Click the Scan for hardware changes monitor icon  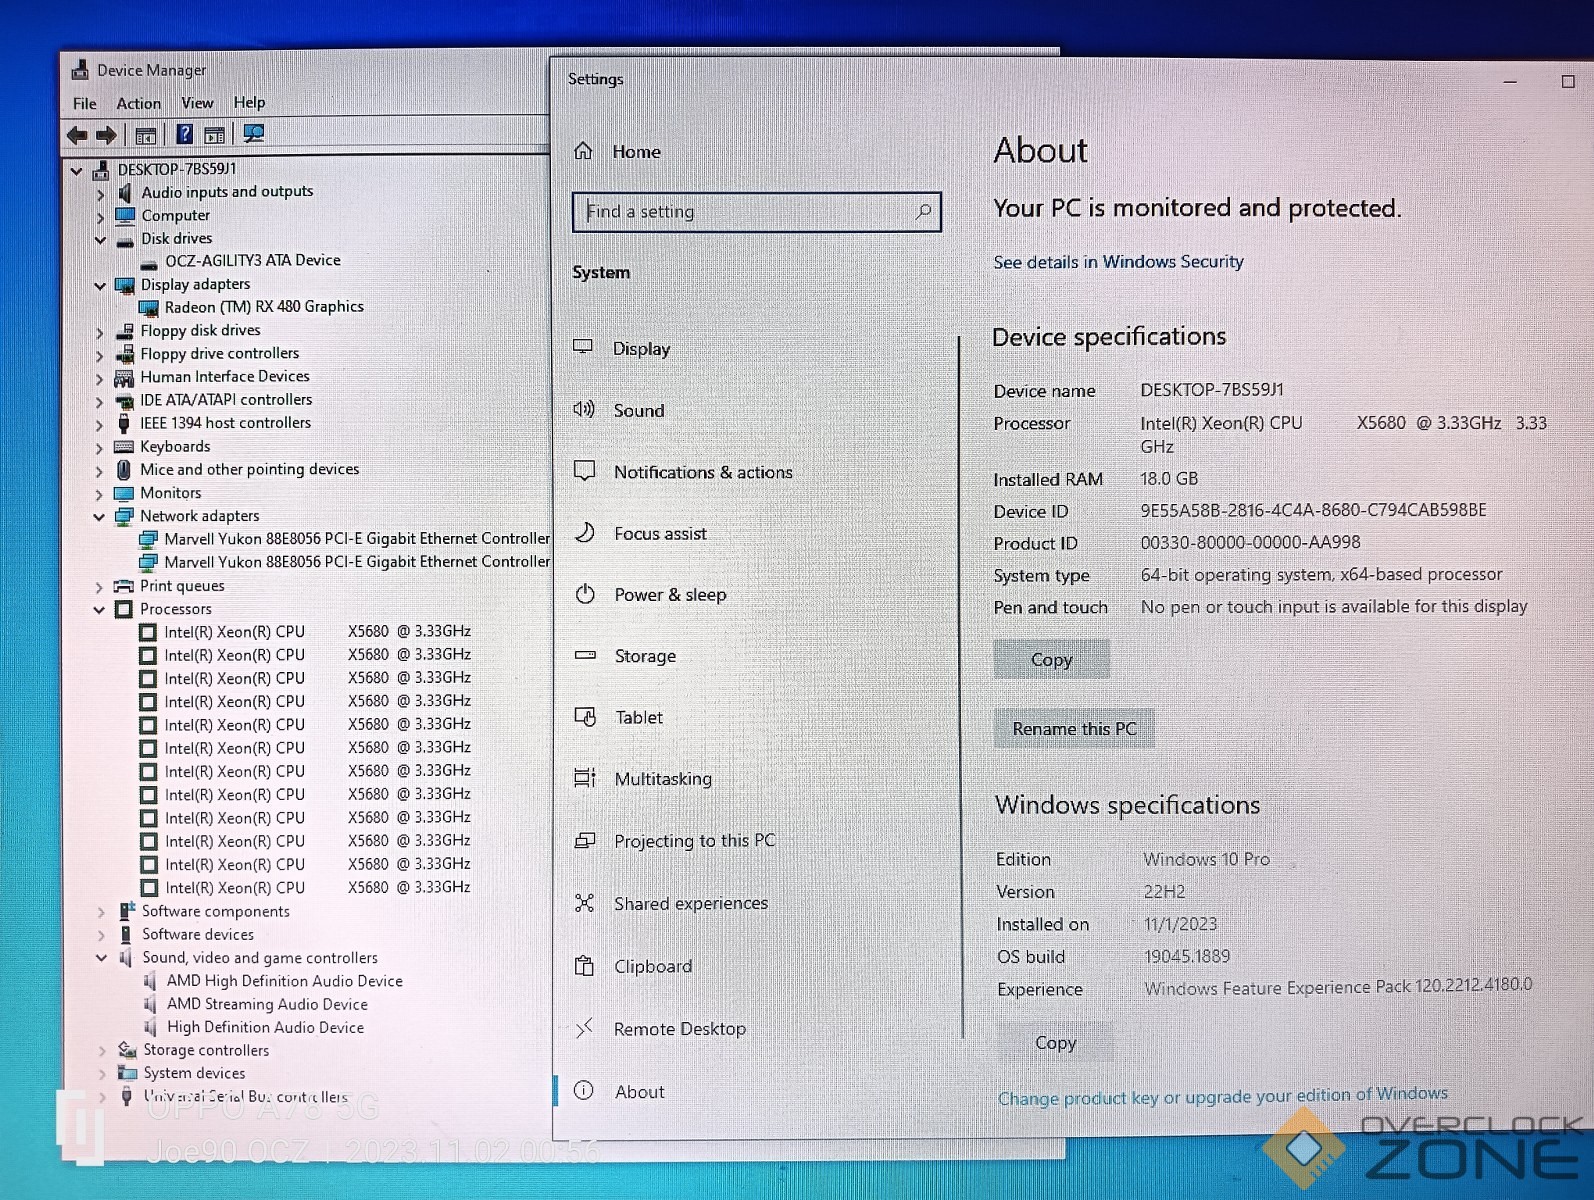click(x=254, y=133)
